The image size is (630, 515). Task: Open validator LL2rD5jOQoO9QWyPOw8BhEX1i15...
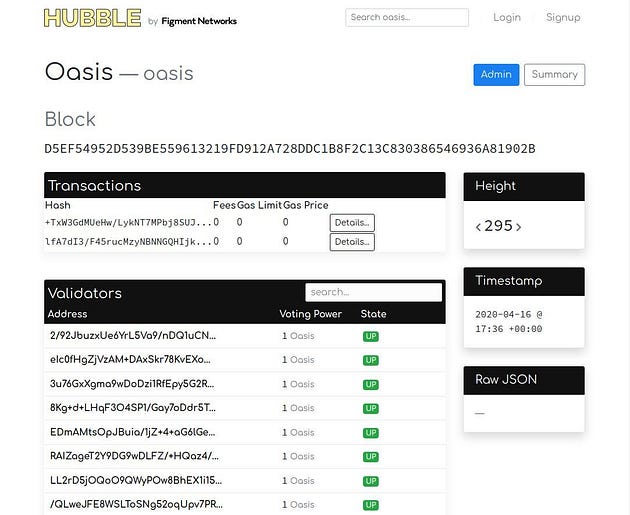click(136, 480)
